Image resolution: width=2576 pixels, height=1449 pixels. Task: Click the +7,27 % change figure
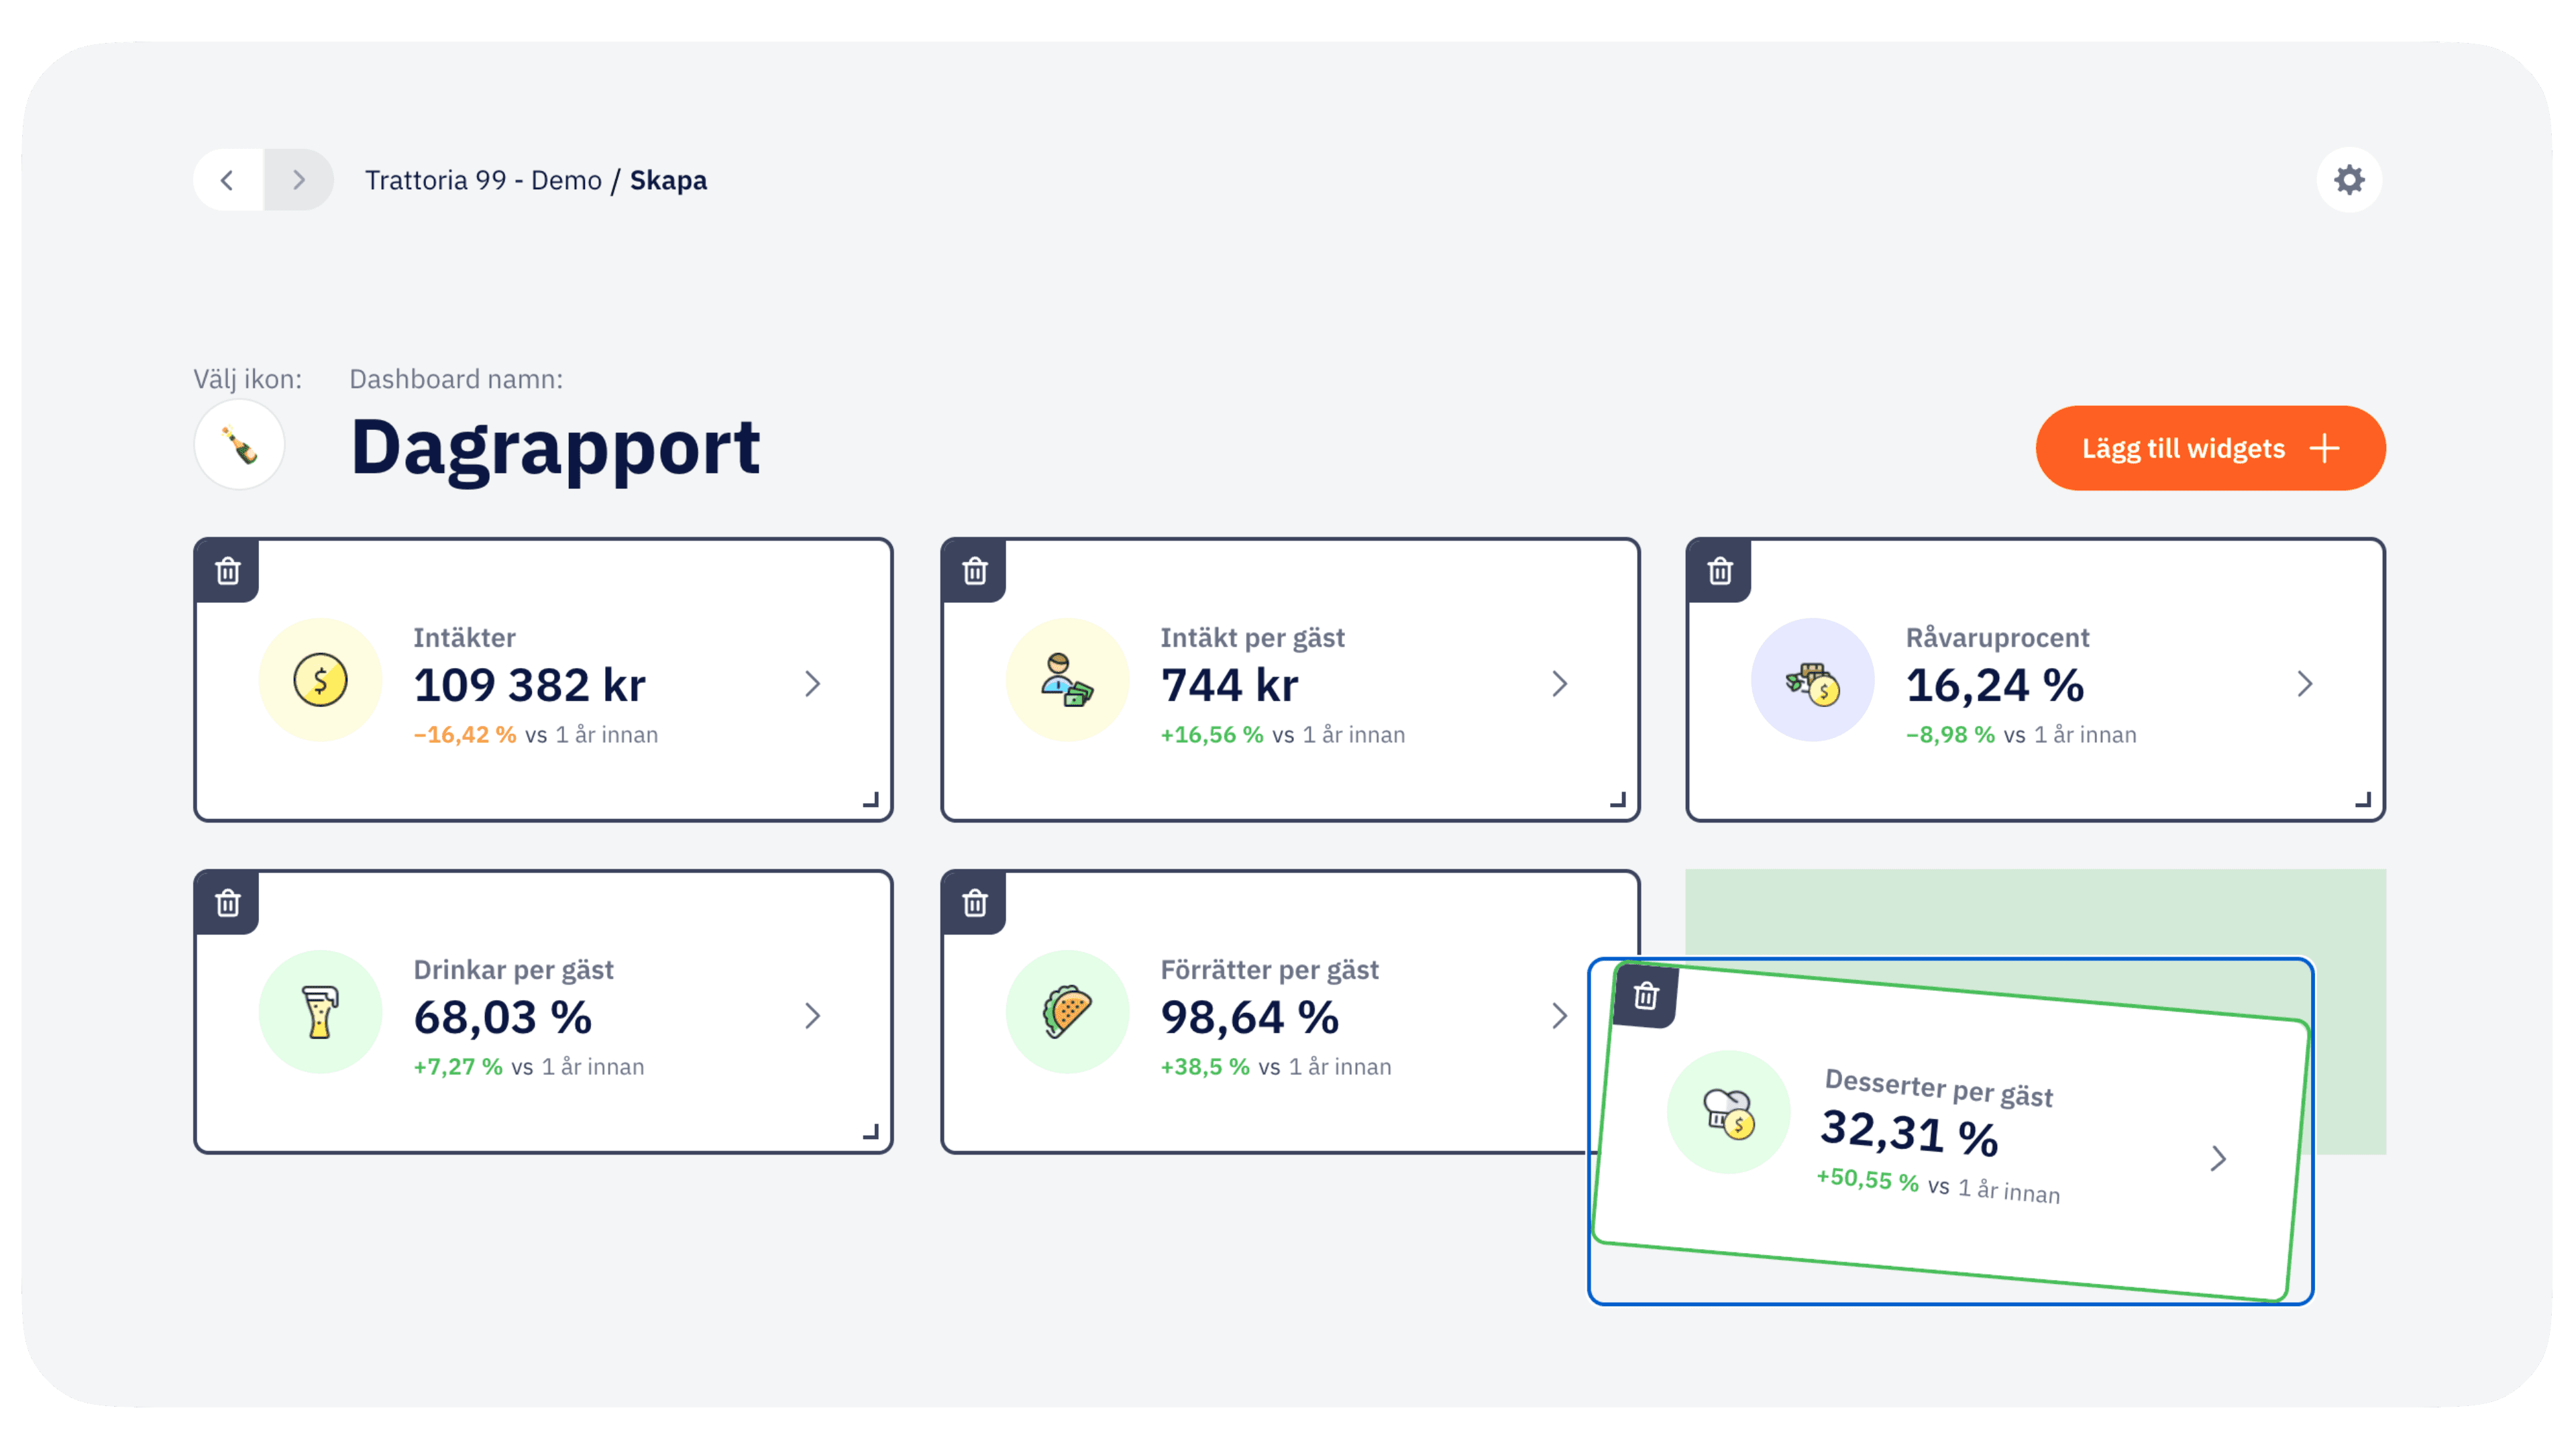(458, 1066)
